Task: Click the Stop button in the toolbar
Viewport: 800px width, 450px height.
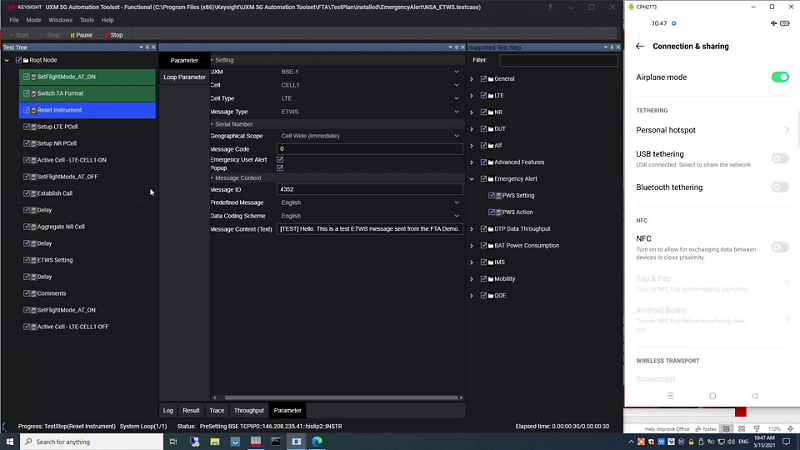Action: [114, 35]
